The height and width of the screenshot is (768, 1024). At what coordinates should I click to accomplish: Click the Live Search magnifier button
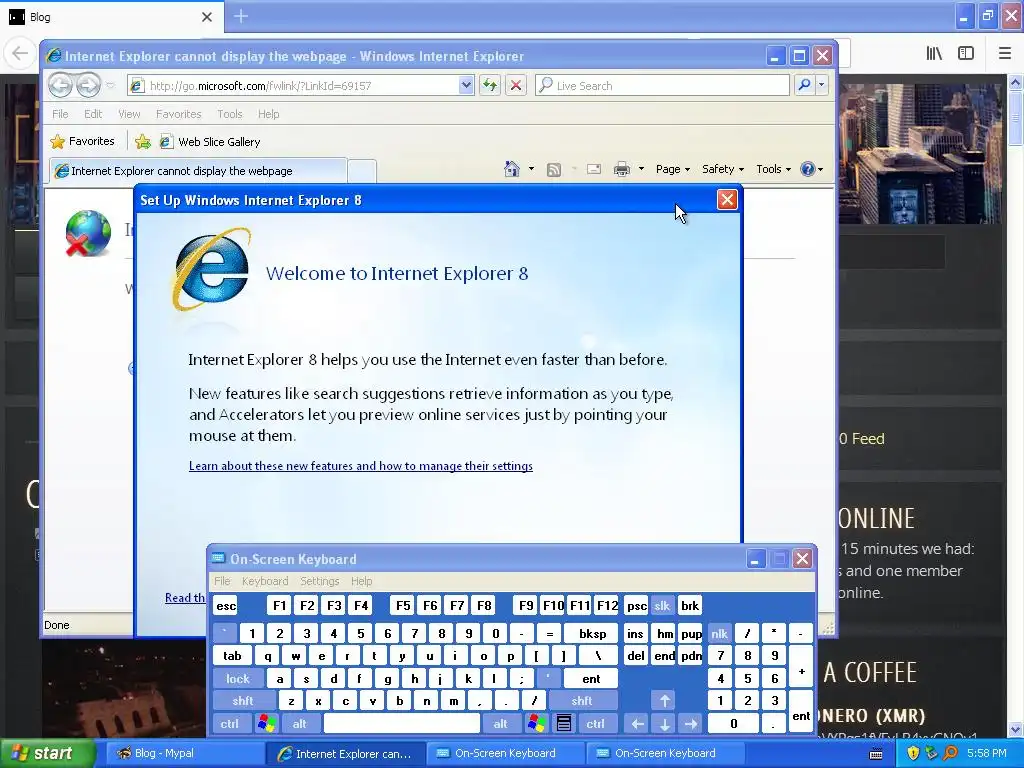click(805, 85)
